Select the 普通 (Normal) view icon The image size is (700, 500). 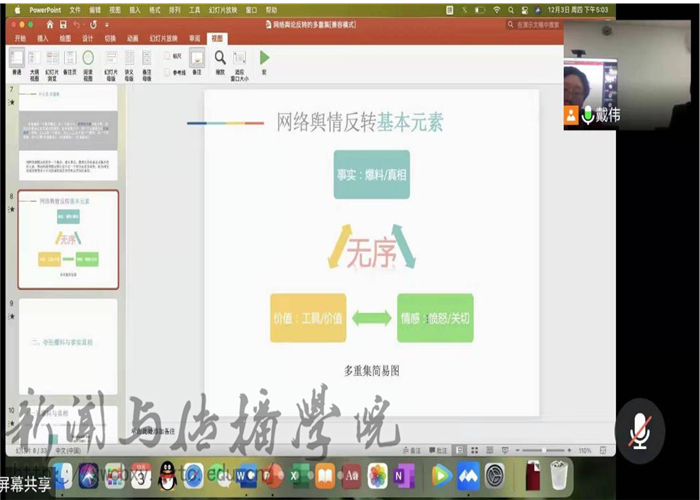(x=16, y=61)
